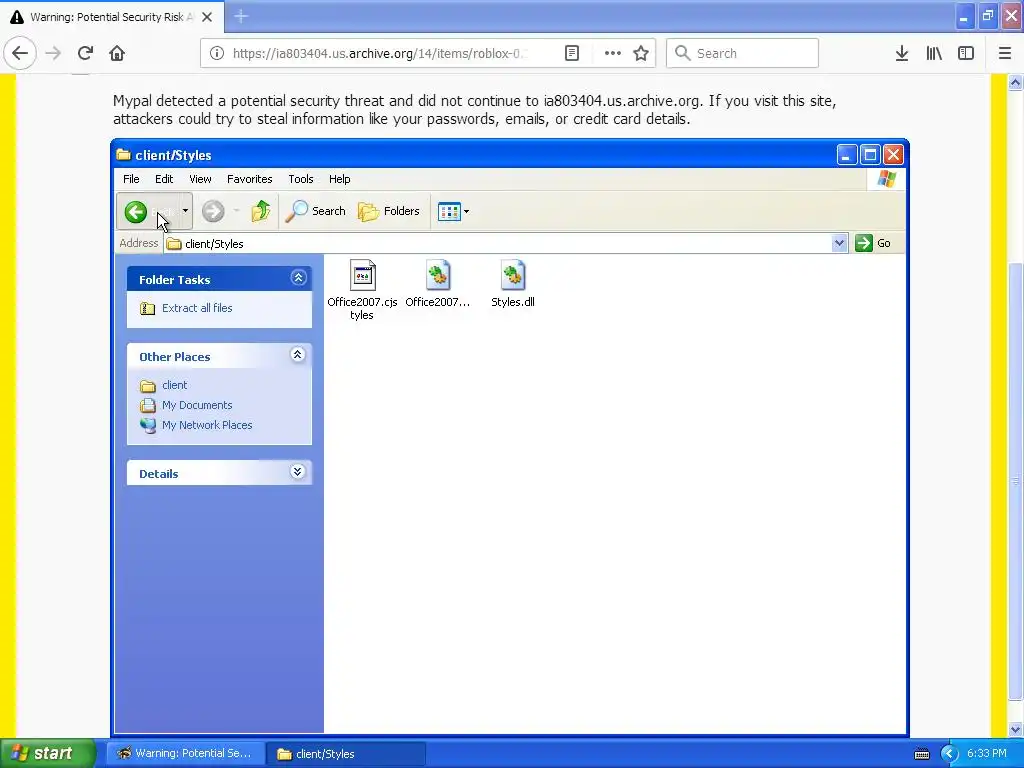Open Explorer Search pane
This screenshot has width=1024, height=768.
point(316,211)
